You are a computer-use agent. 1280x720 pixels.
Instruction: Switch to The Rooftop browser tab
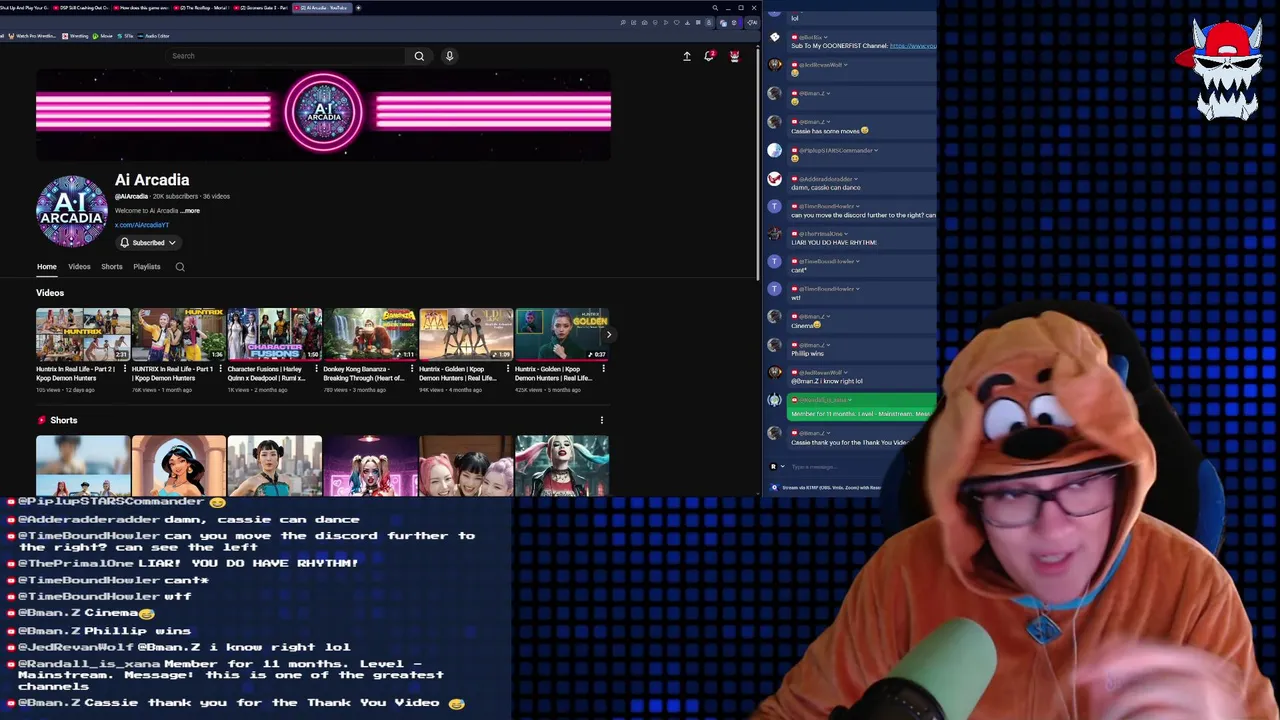203,8
